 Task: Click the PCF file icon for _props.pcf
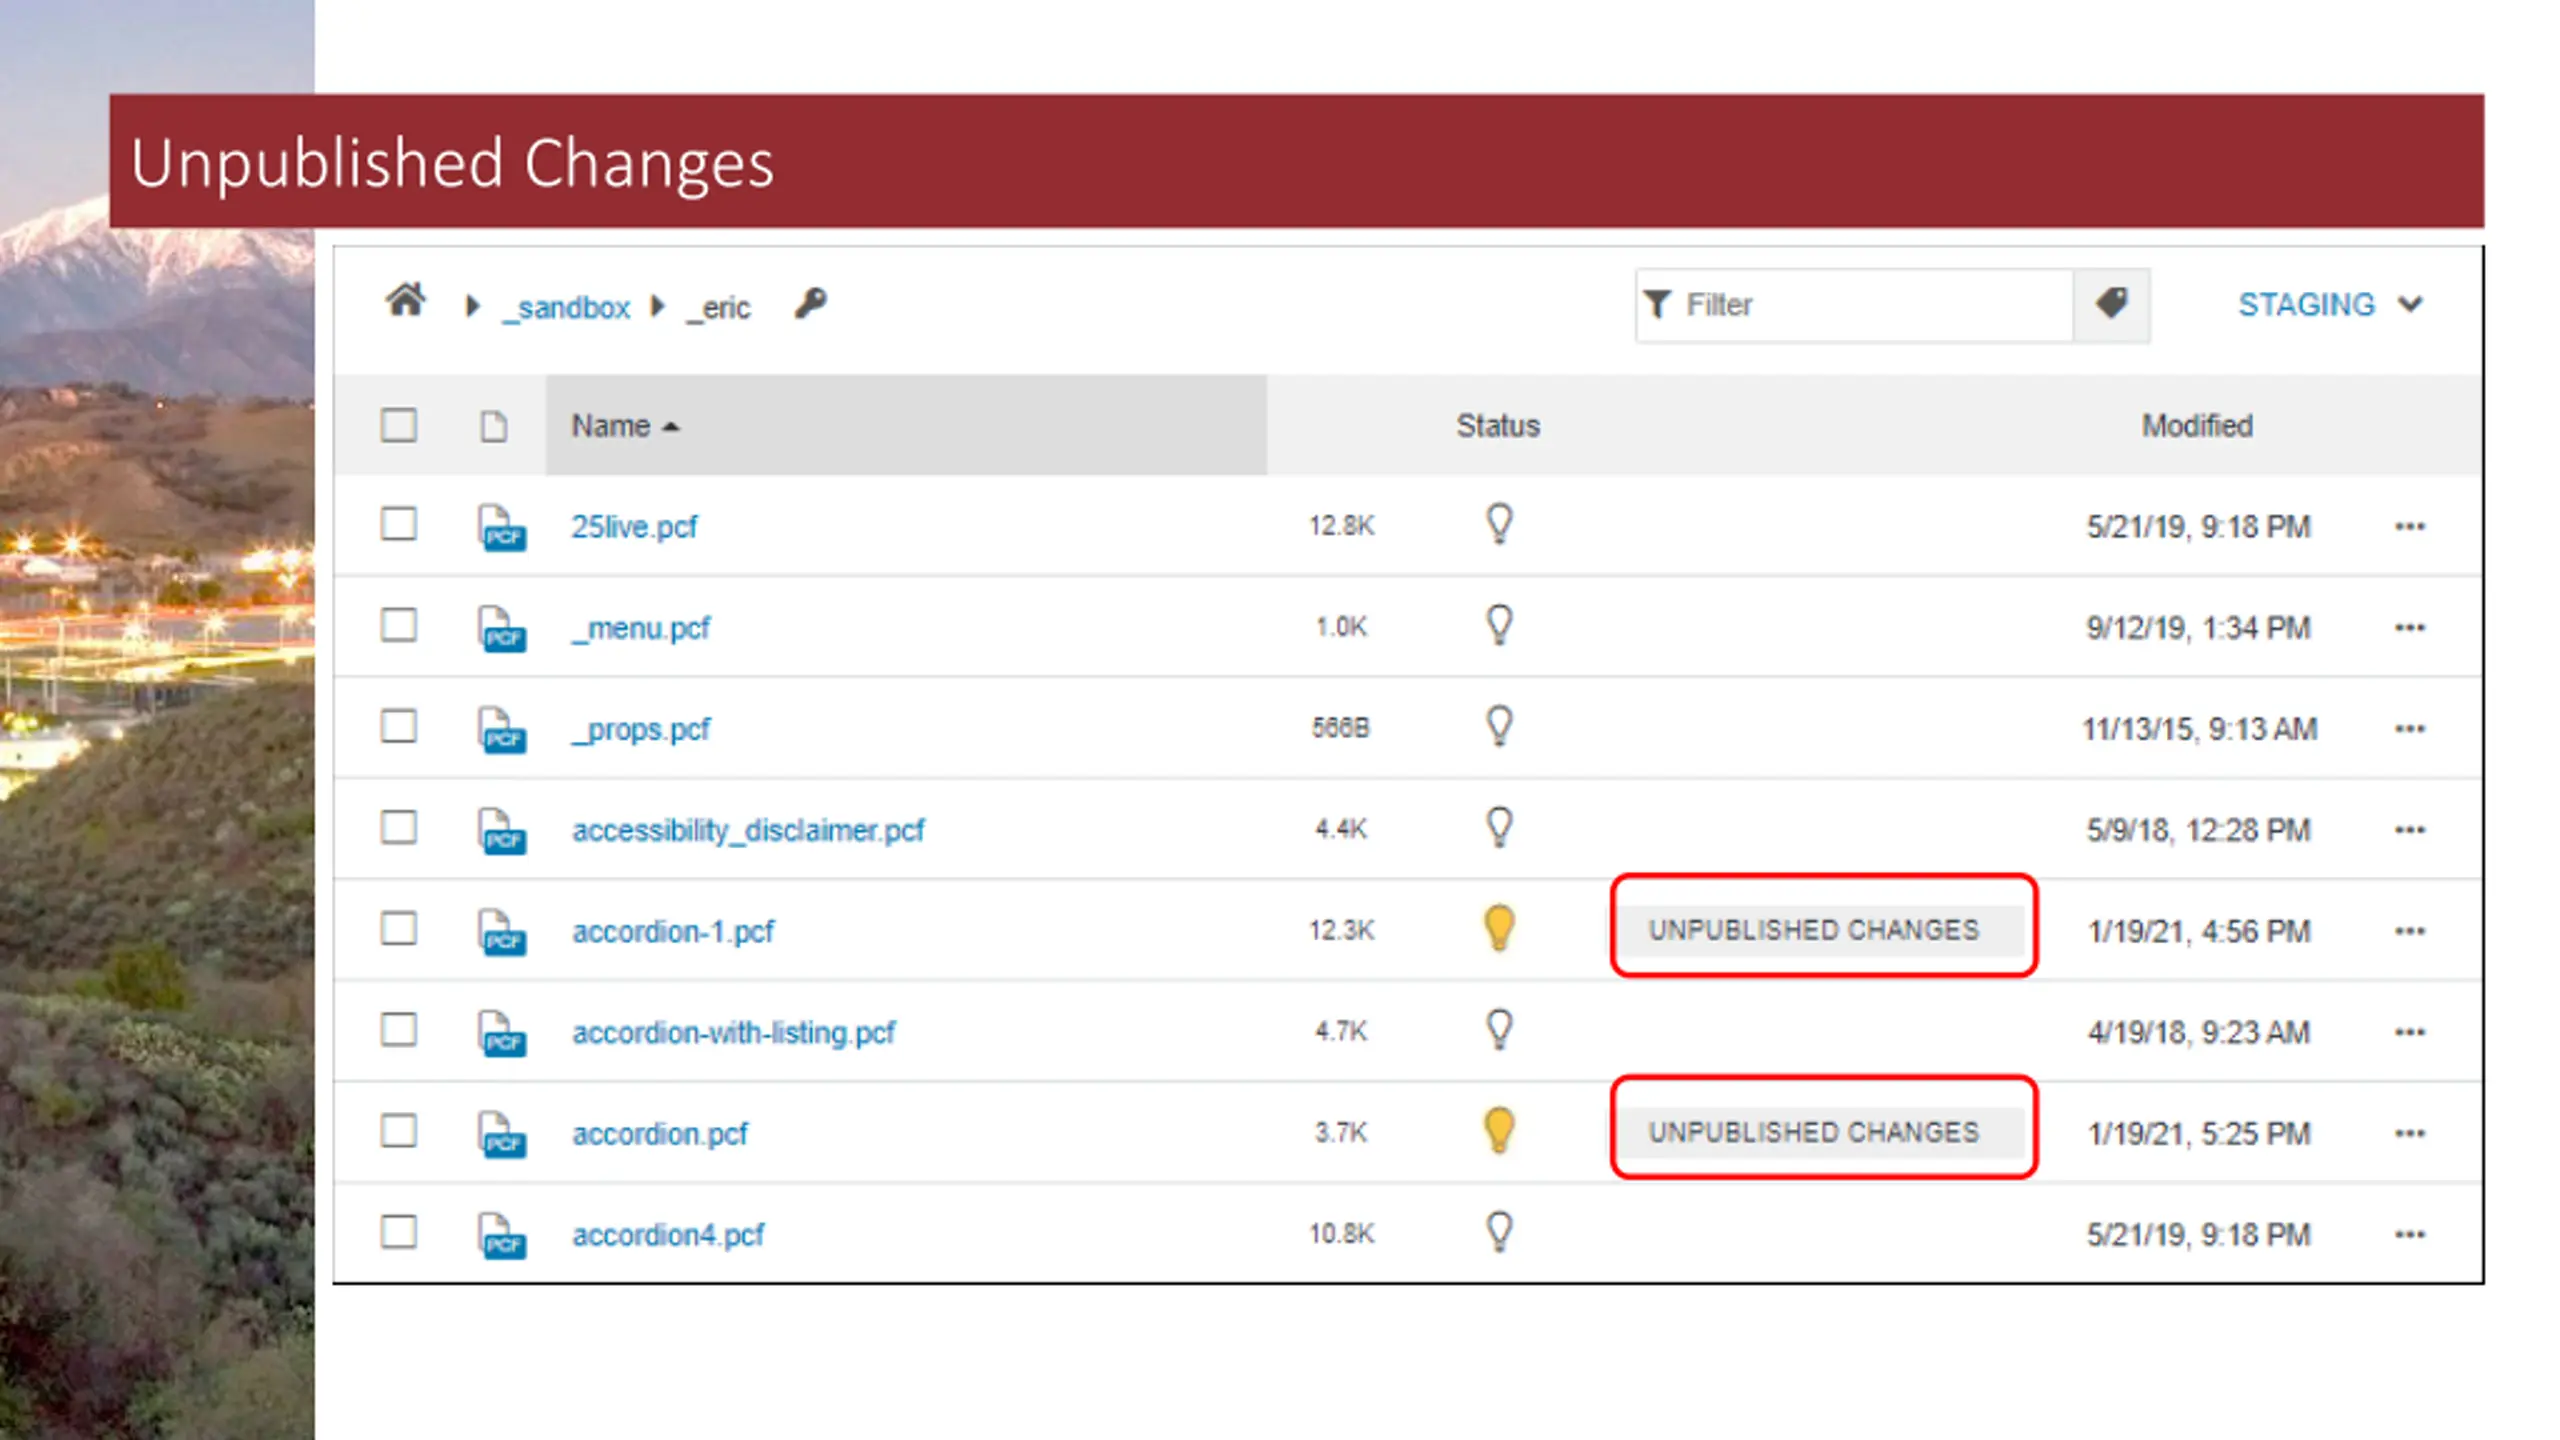click(501, 730)
